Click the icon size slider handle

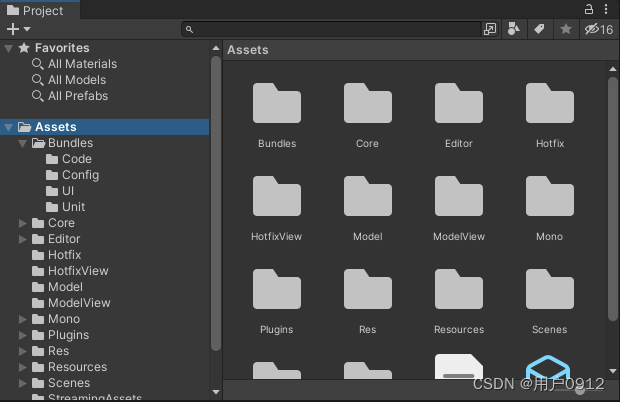point(580,390)
